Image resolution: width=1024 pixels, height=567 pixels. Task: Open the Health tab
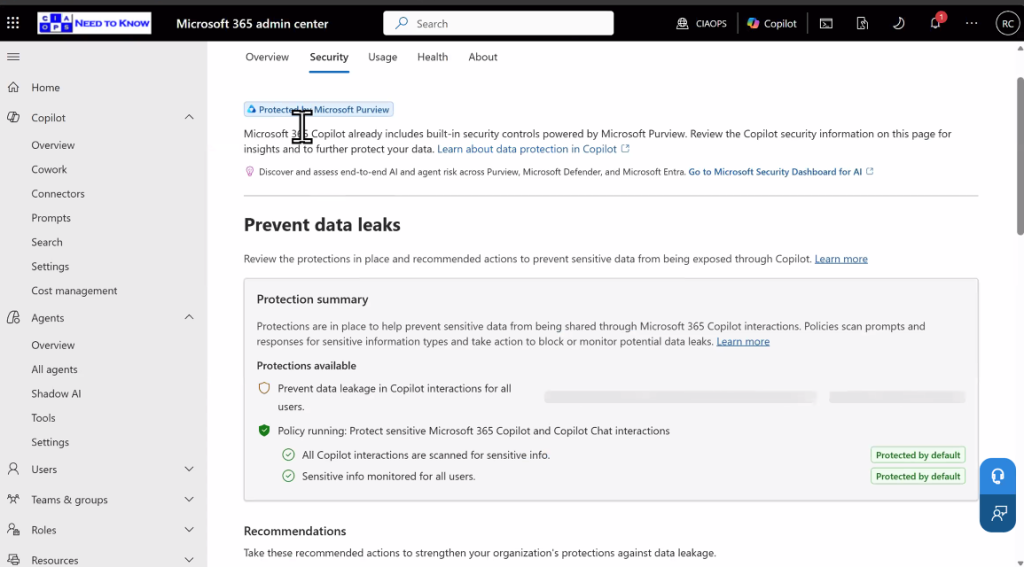coord(432,57)
